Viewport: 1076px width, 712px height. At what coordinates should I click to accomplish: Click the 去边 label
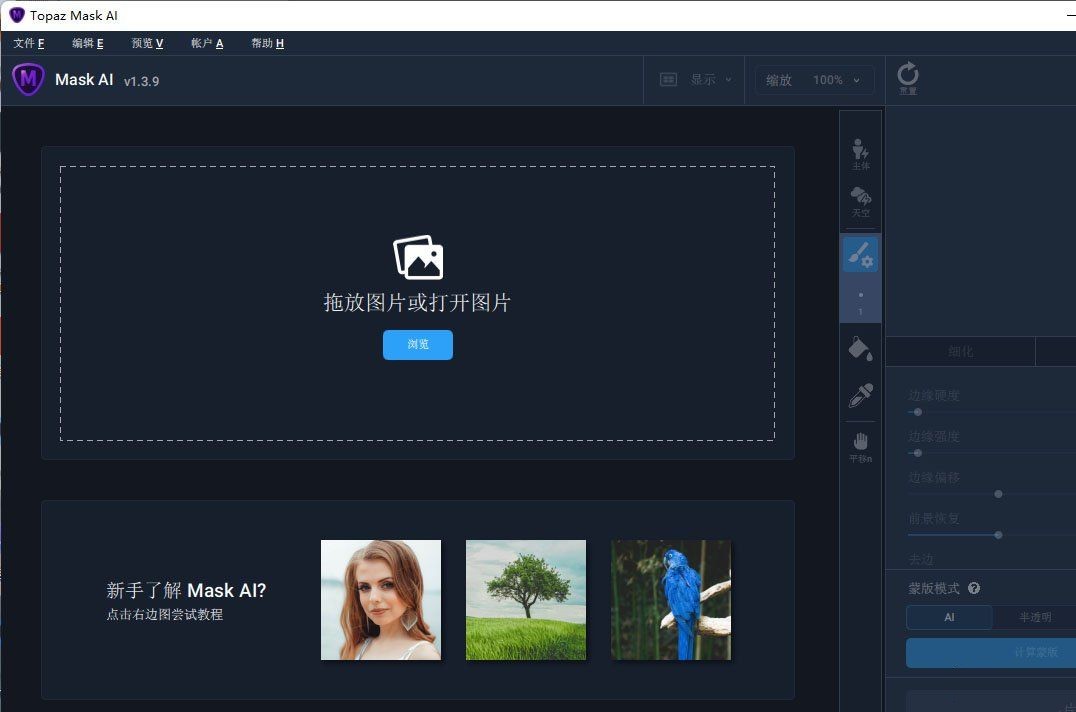(x=921, y=560)
